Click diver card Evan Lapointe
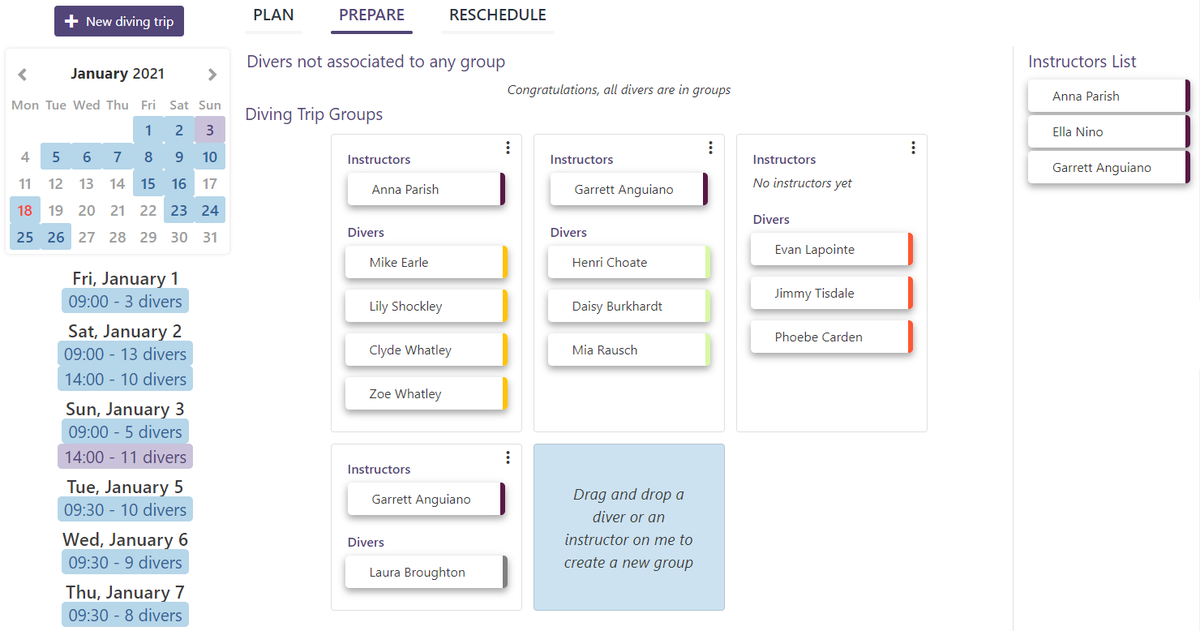 (830, 249)
